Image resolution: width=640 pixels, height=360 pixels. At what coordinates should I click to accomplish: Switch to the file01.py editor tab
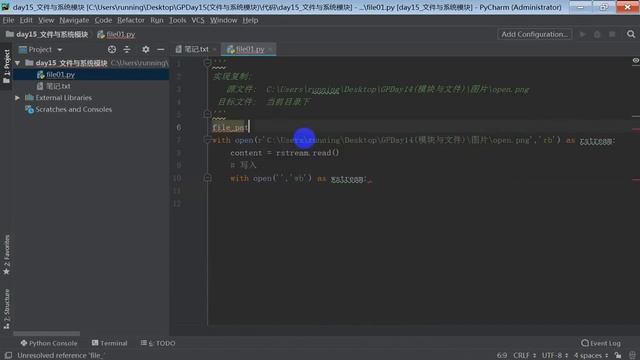pos(250,49)
